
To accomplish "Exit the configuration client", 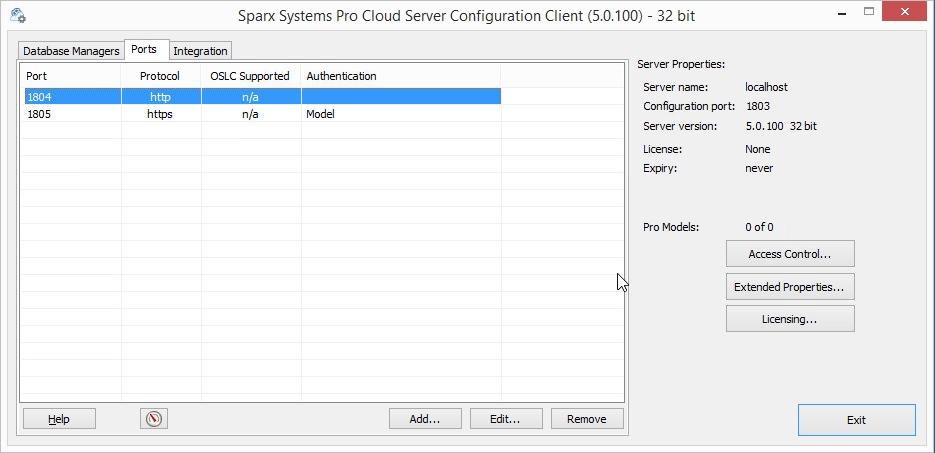I will click(x=856, y=420).
